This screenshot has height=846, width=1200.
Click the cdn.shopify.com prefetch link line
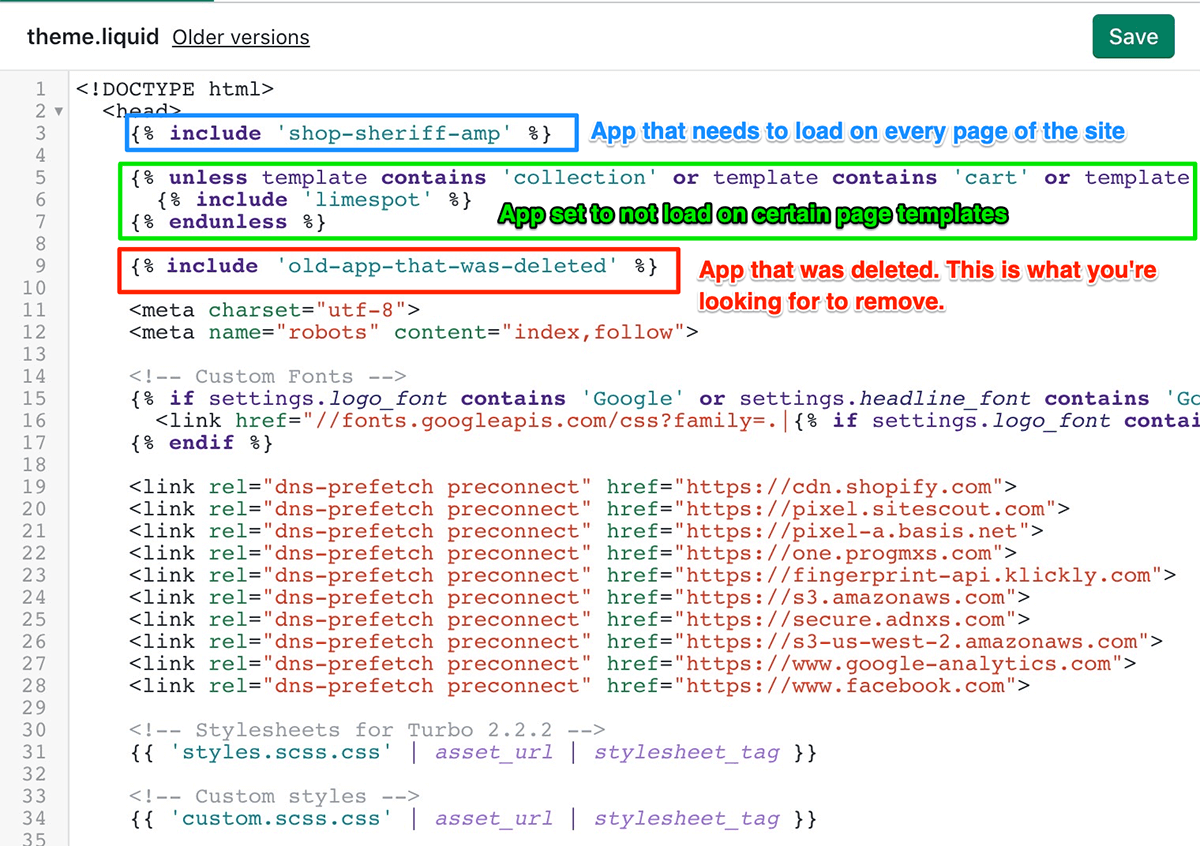coord(572,487)
